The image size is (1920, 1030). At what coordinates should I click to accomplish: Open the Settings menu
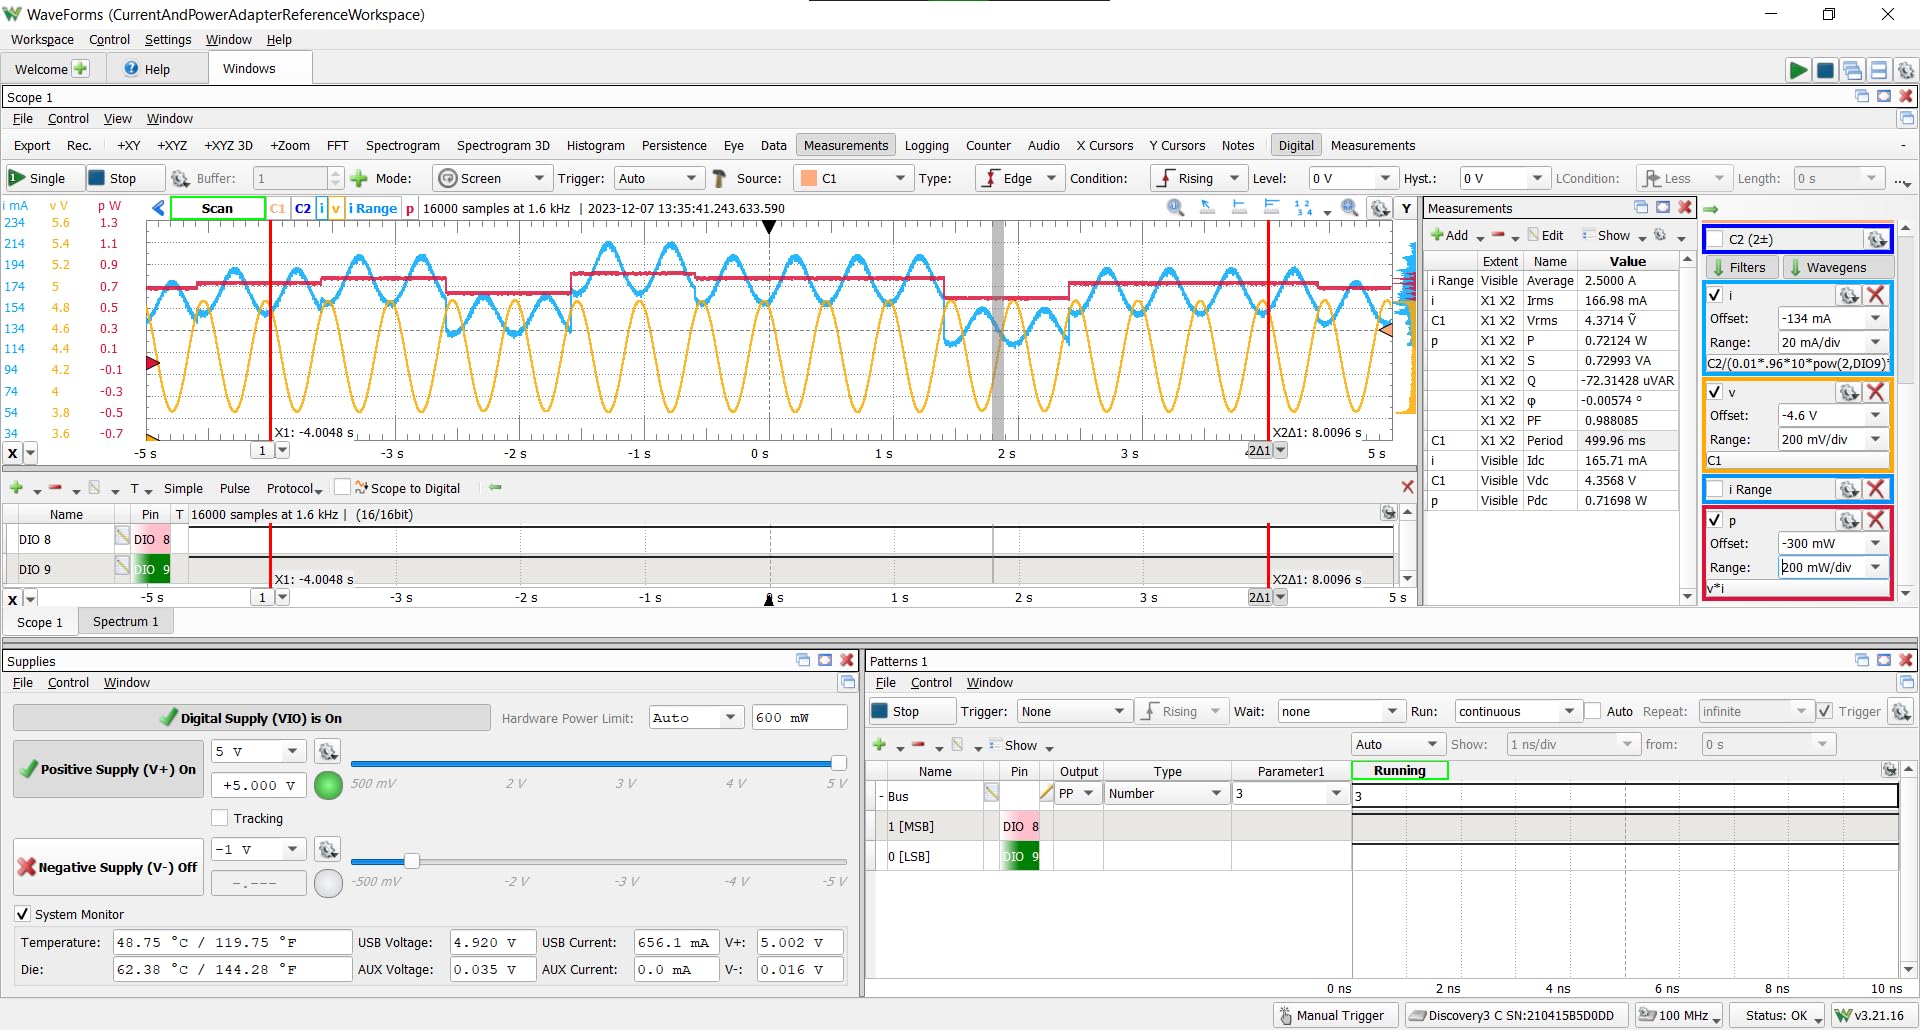[x=168, y=40]
